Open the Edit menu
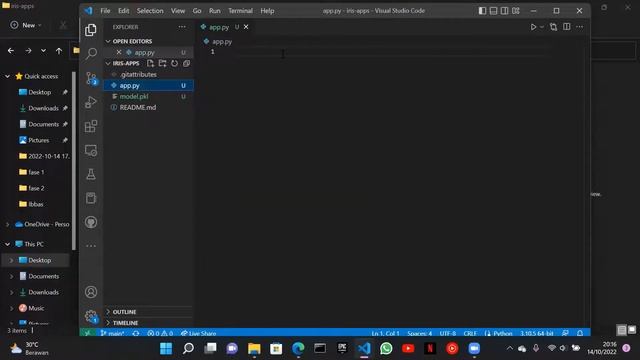Viewport: 640px width, 360px height. click(123, 11)
